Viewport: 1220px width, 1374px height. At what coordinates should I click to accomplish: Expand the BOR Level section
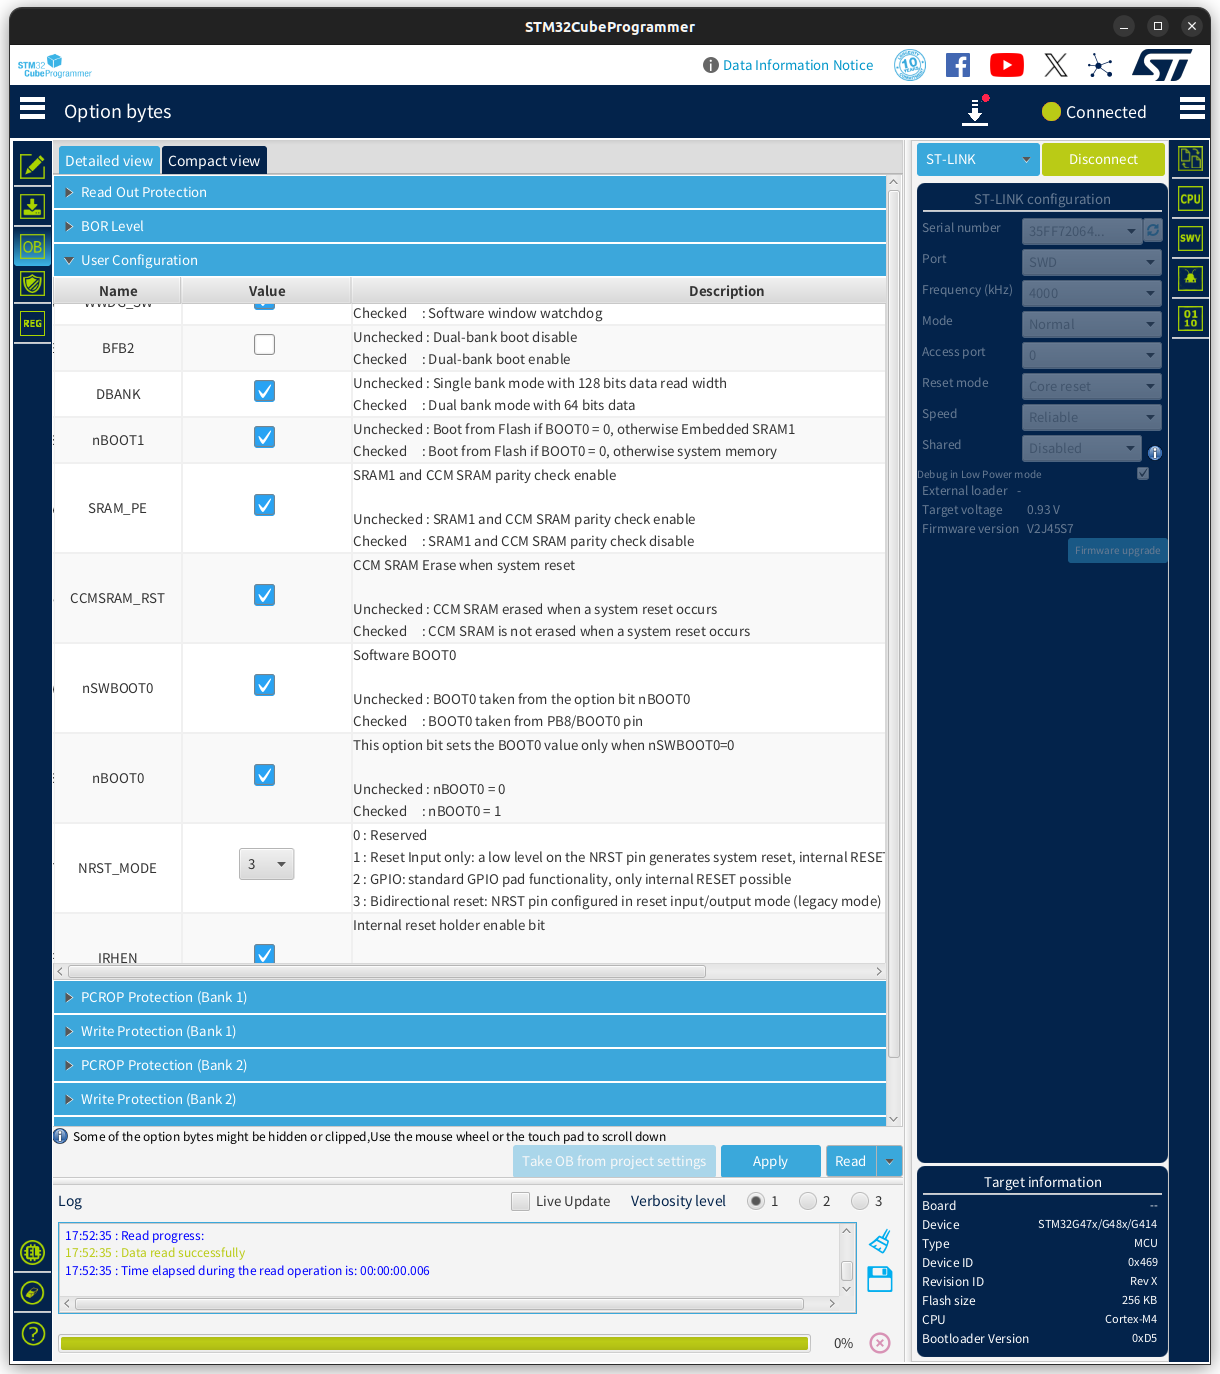click(470, 226)
